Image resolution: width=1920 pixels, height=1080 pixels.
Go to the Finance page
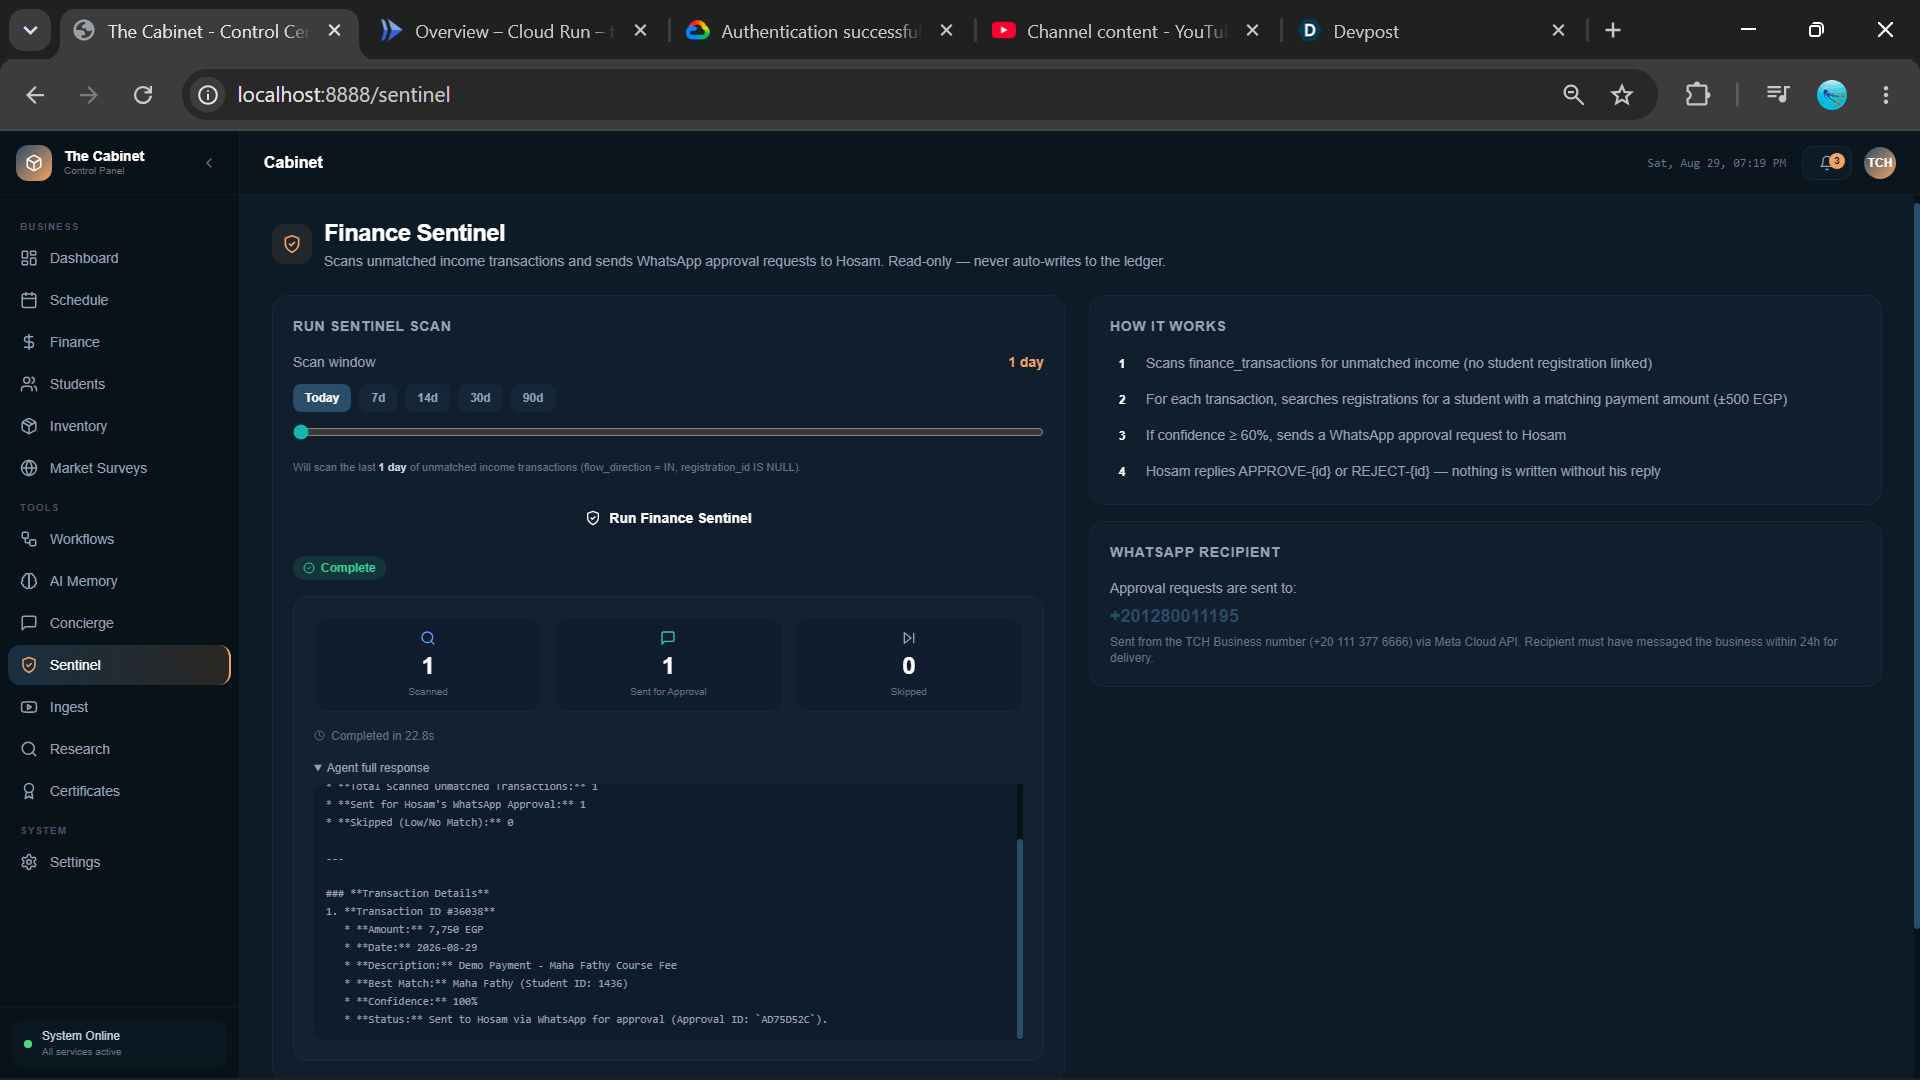tap(119, 342)
